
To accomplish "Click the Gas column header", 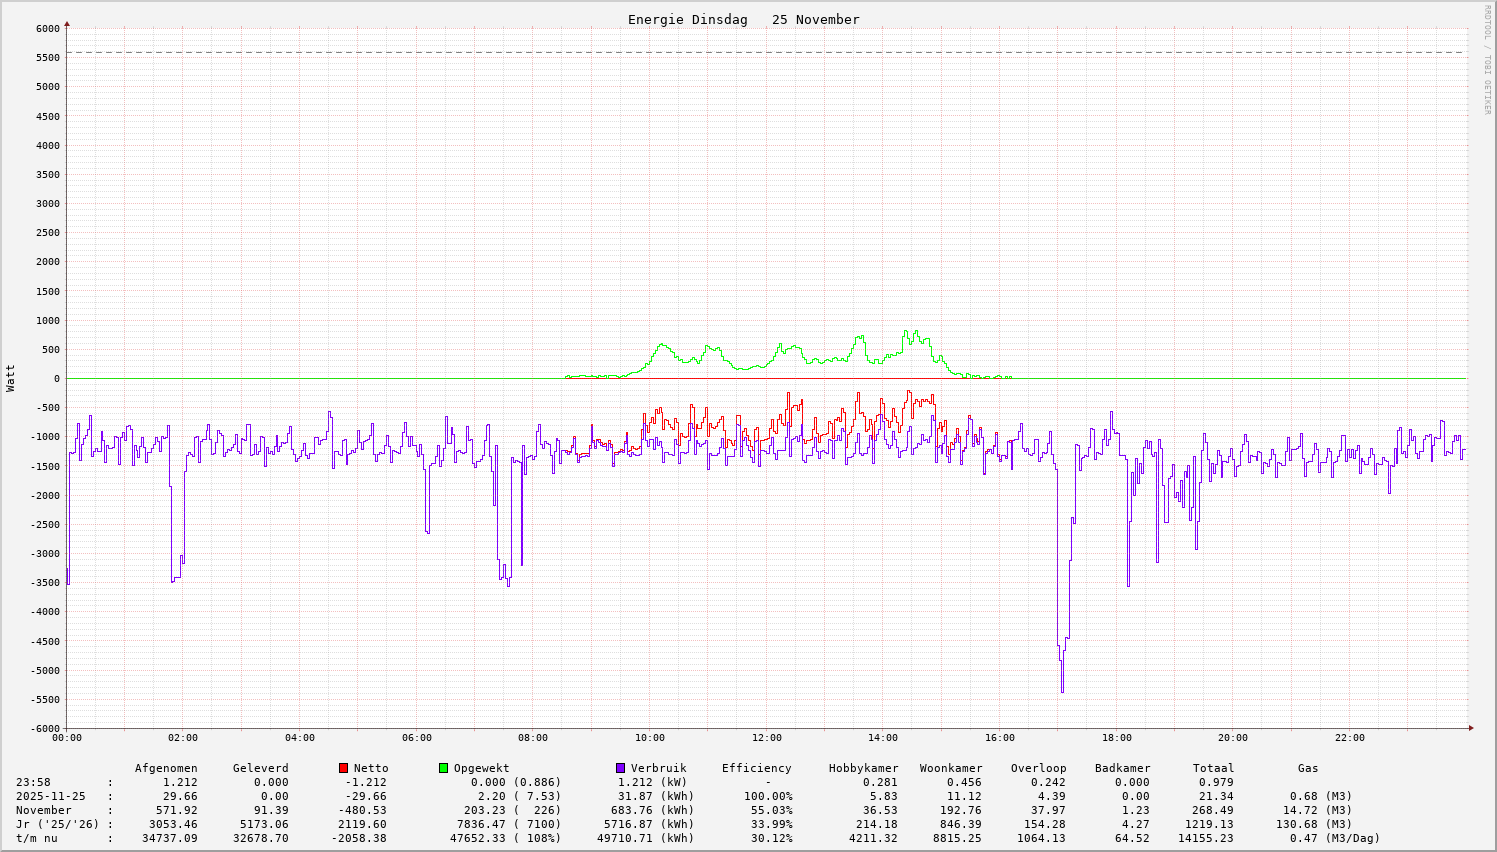I will point(1308,769).
